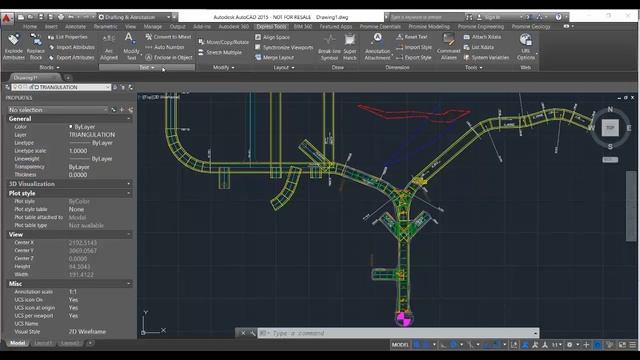Click Export Style in Dimension panel
Viewport: 640px width, 360px height.
tap(413, 58)
